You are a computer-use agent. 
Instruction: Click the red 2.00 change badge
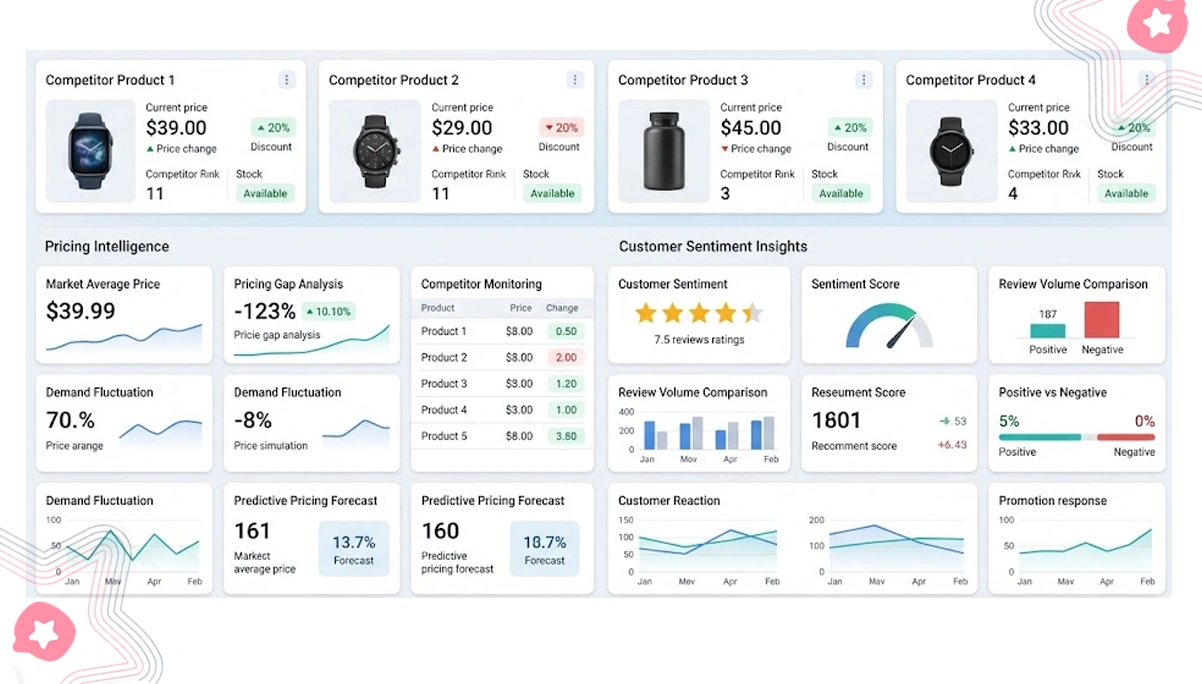(x=566, y=357)
